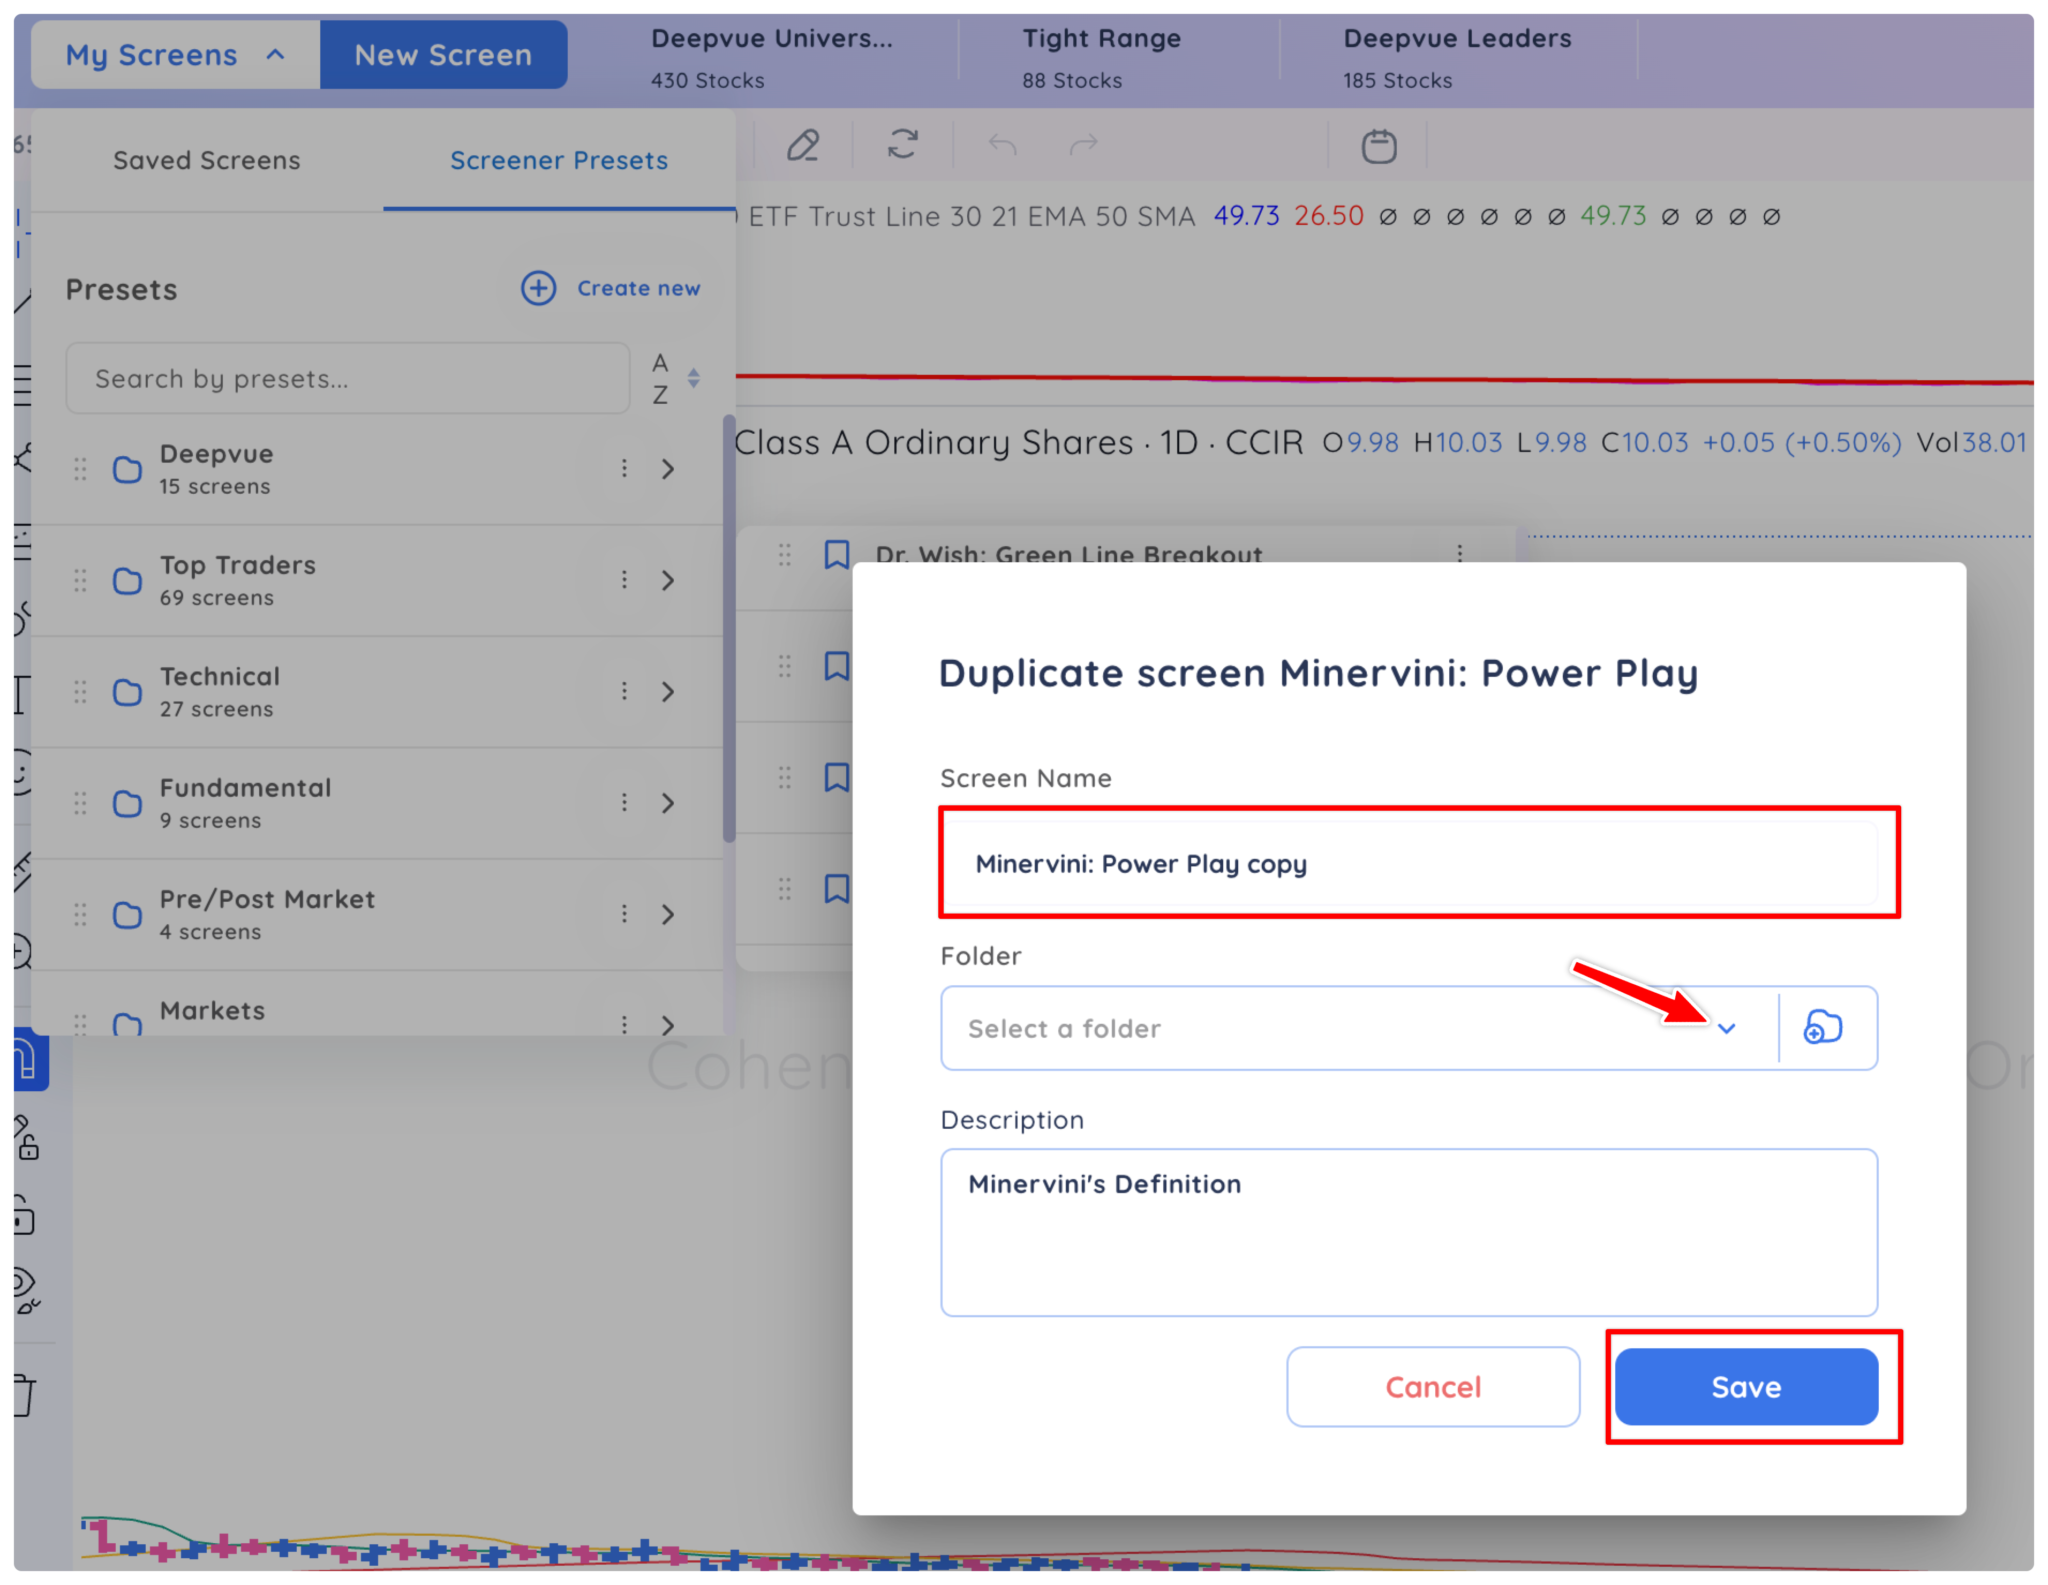Click the presets list scrollbar
Screen dimensions: 2048x1585
729,630
